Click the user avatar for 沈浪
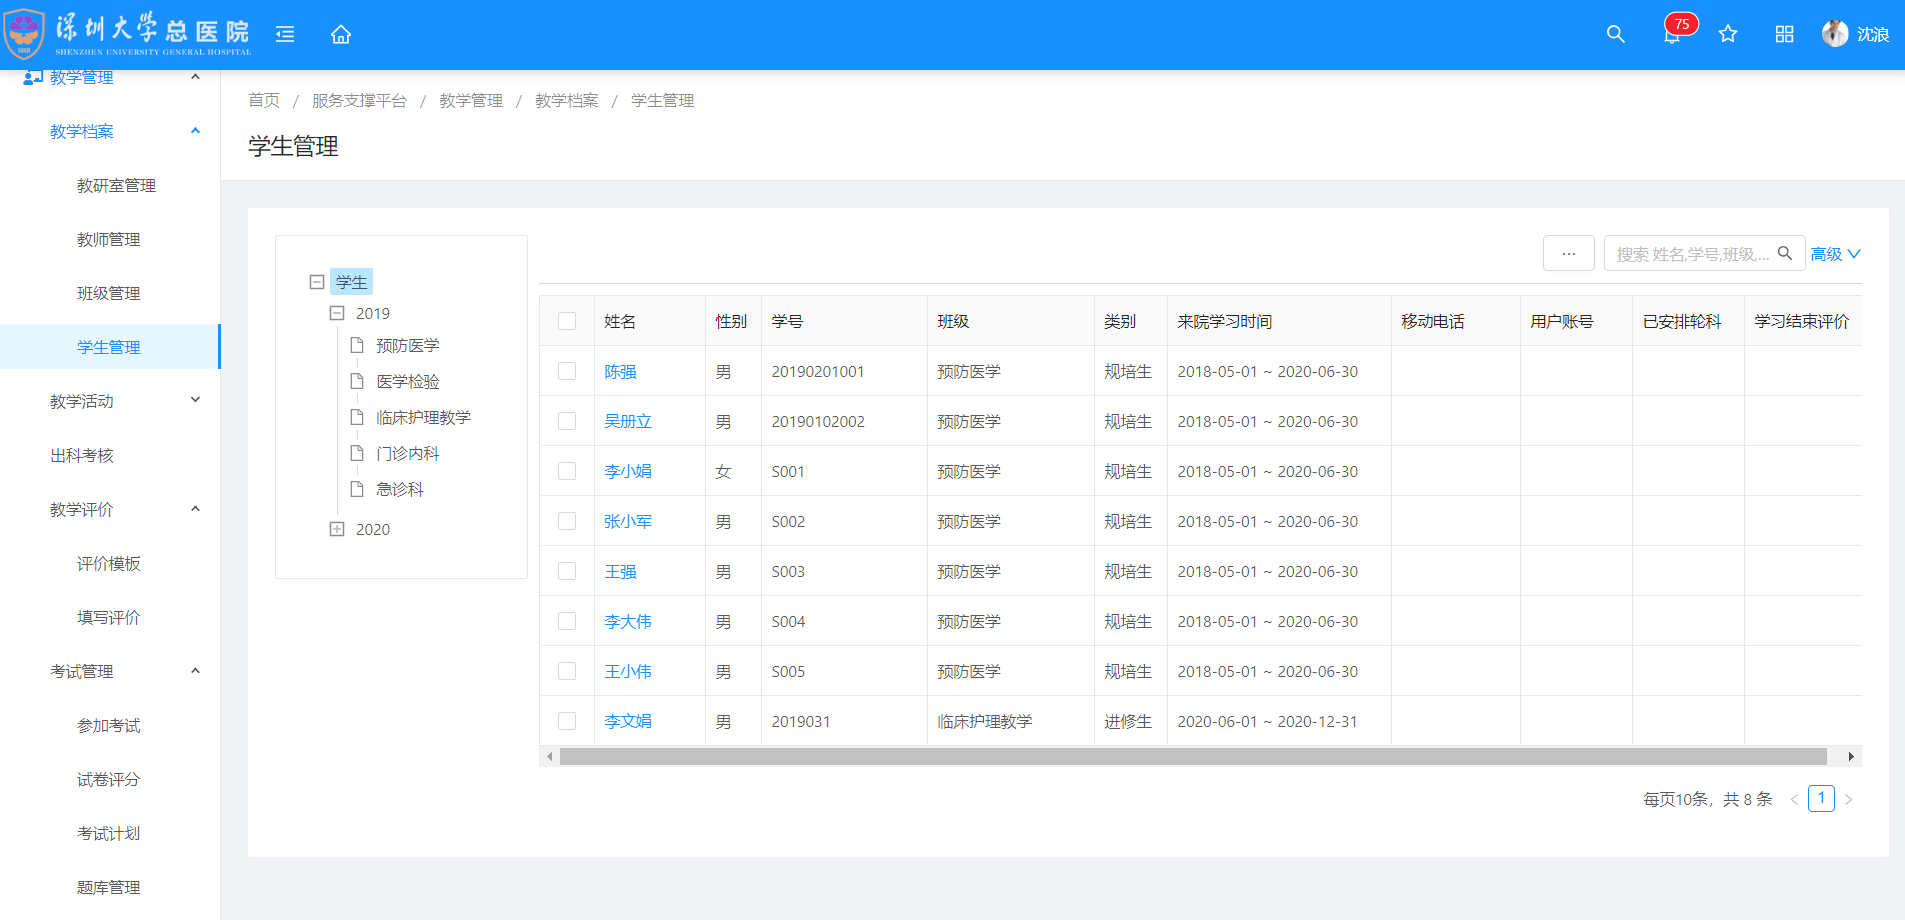The width and height of the screenshot is (1905, 920). pyautogui.click(x=1835, y=34)
